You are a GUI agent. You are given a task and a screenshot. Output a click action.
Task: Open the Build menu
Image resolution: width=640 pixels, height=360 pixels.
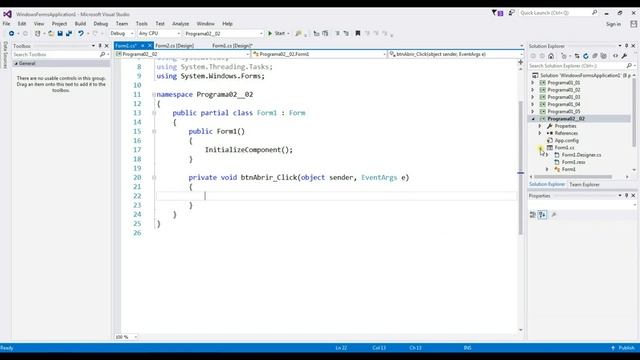80,24
